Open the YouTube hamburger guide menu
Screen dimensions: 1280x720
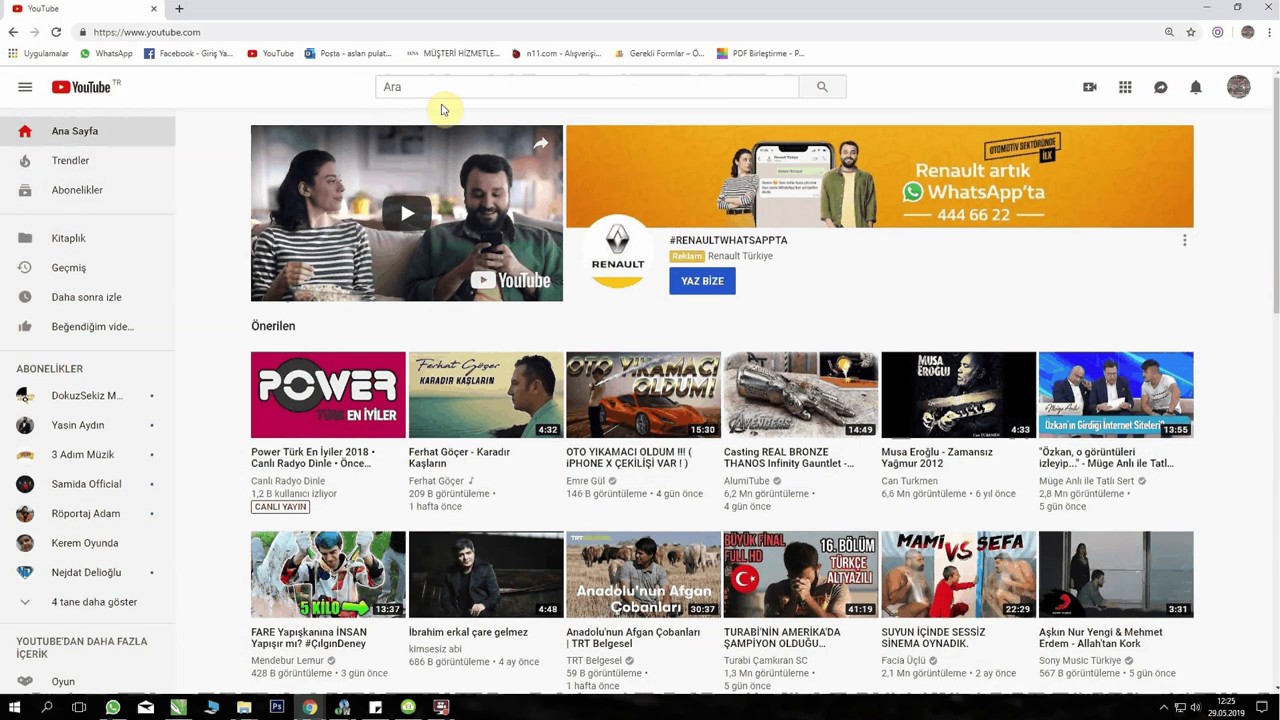pyautogui.click(x=25, y=87)
